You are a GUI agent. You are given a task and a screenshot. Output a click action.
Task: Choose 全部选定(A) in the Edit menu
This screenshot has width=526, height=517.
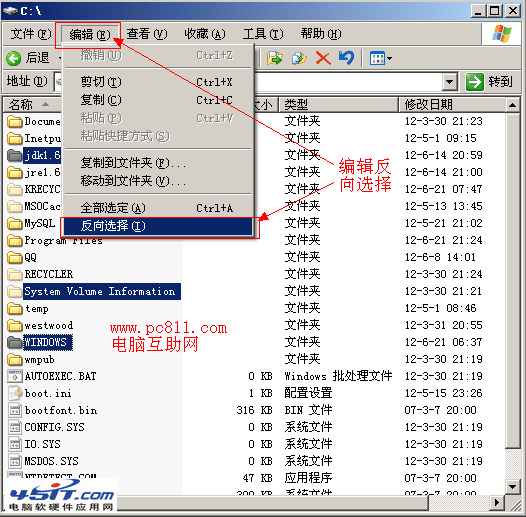(x=158, y=208)
